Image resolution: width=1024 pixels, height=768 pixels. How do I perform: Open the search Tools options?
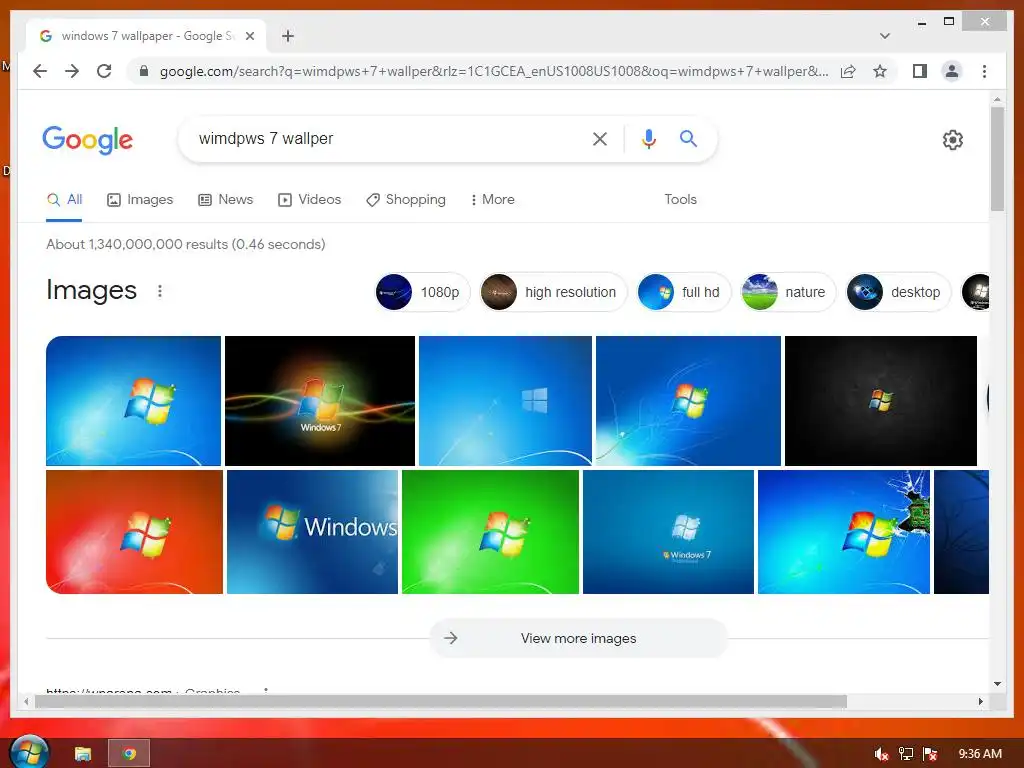pyautogui.click(x=680, y=200)
